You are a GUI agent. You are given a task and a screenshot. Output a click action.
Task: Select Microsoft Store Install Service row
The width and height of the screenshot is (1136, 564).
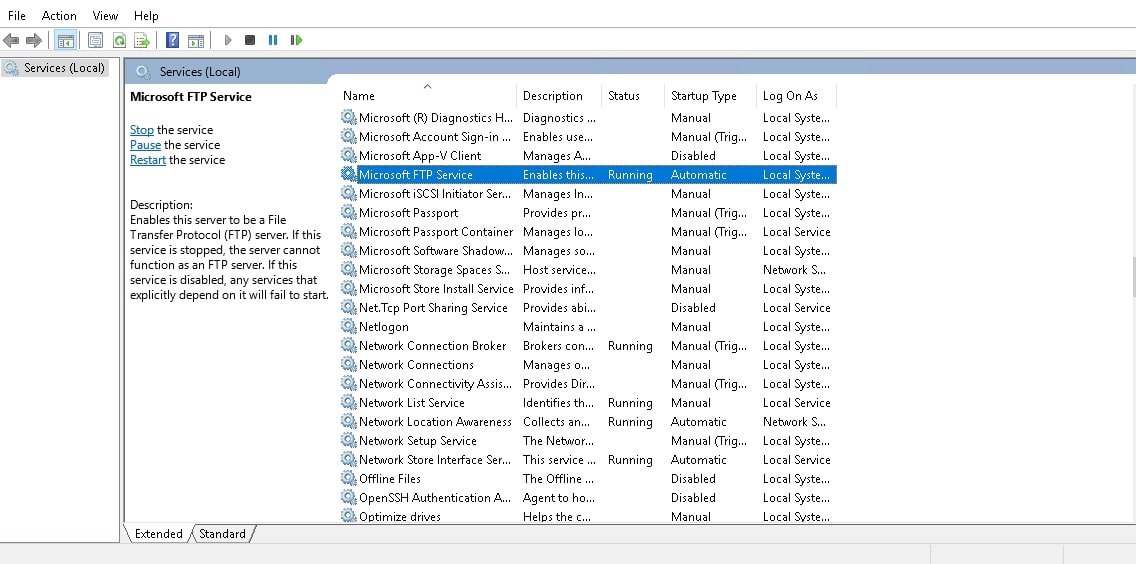588,289
